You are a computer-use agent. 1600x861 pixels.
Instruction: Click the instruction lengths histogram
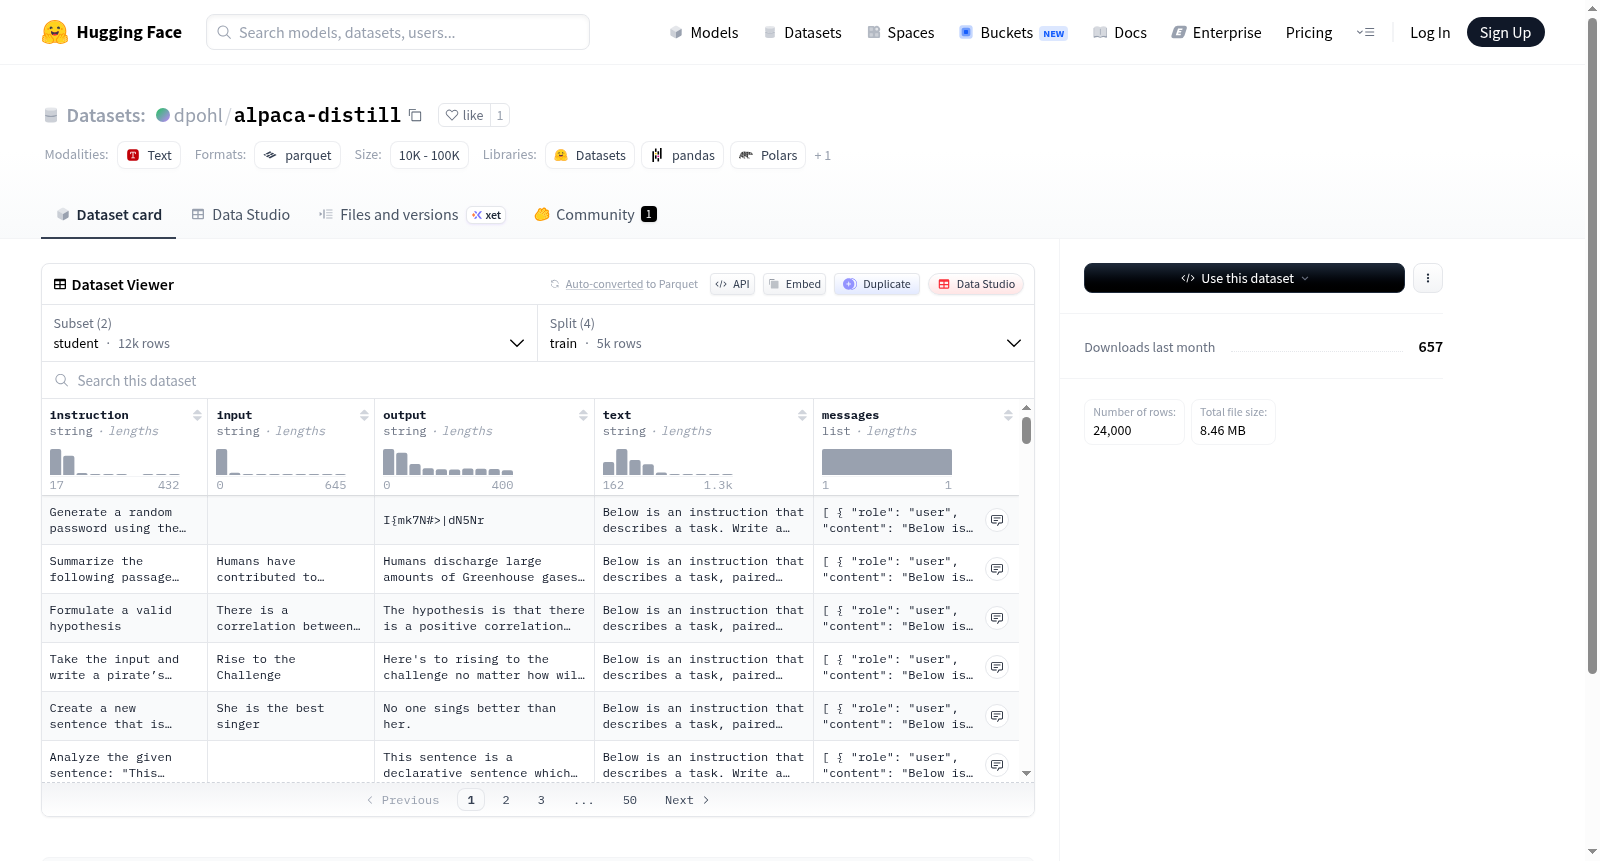(x=115, y=462)
